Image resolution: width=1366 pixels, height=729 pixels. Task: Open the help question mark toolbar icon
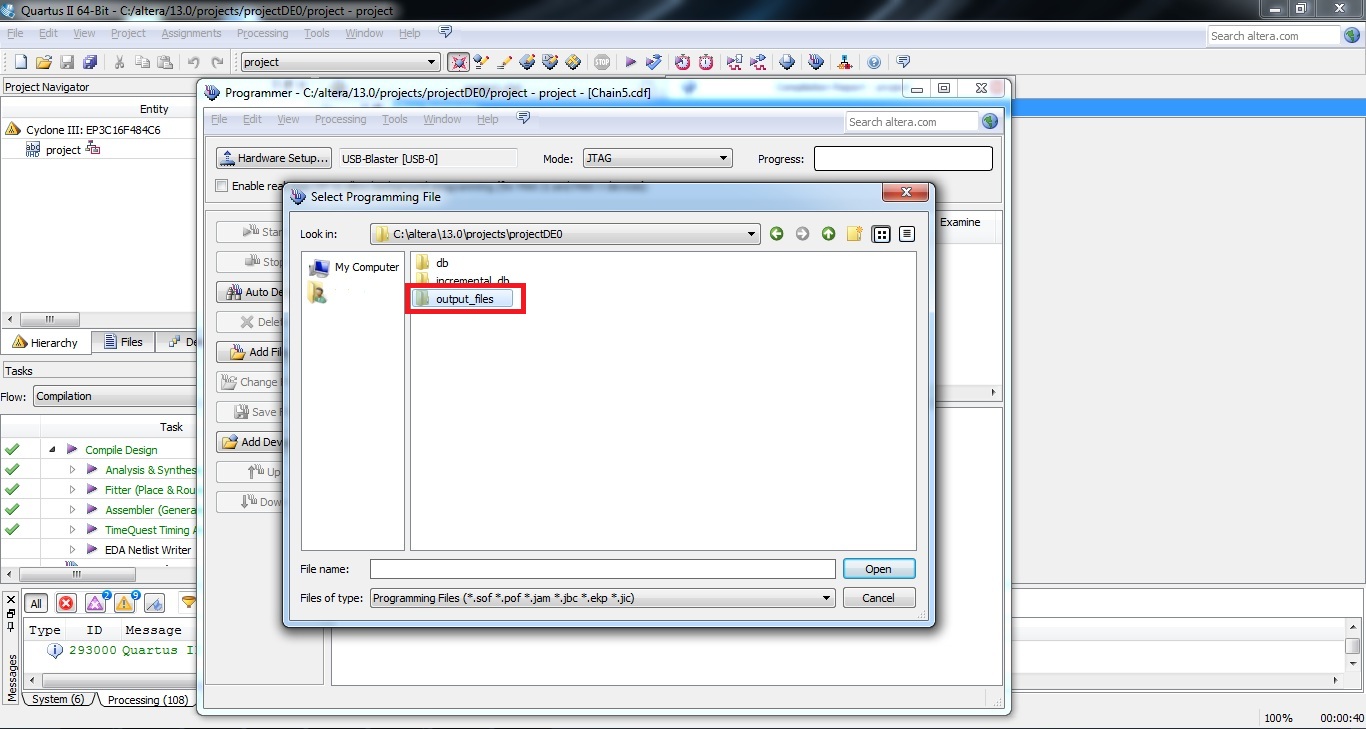tap(874, 62)
